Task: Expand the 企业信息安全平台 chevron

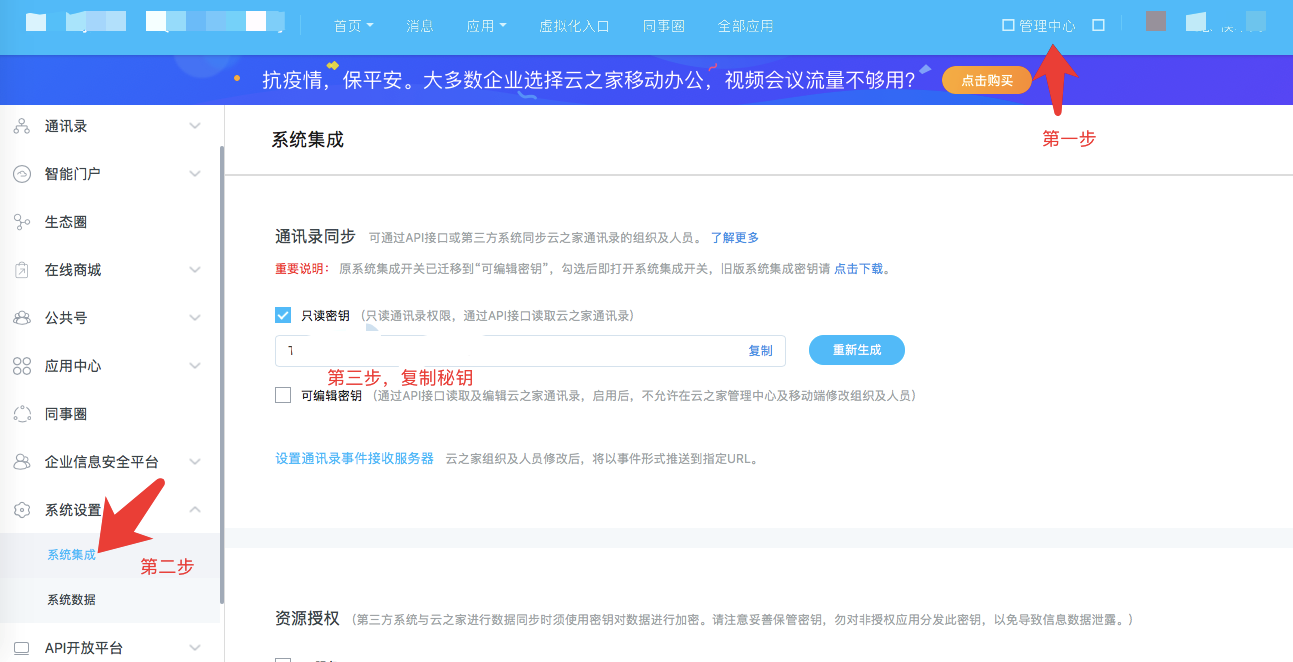Action: tap(195, 462)
